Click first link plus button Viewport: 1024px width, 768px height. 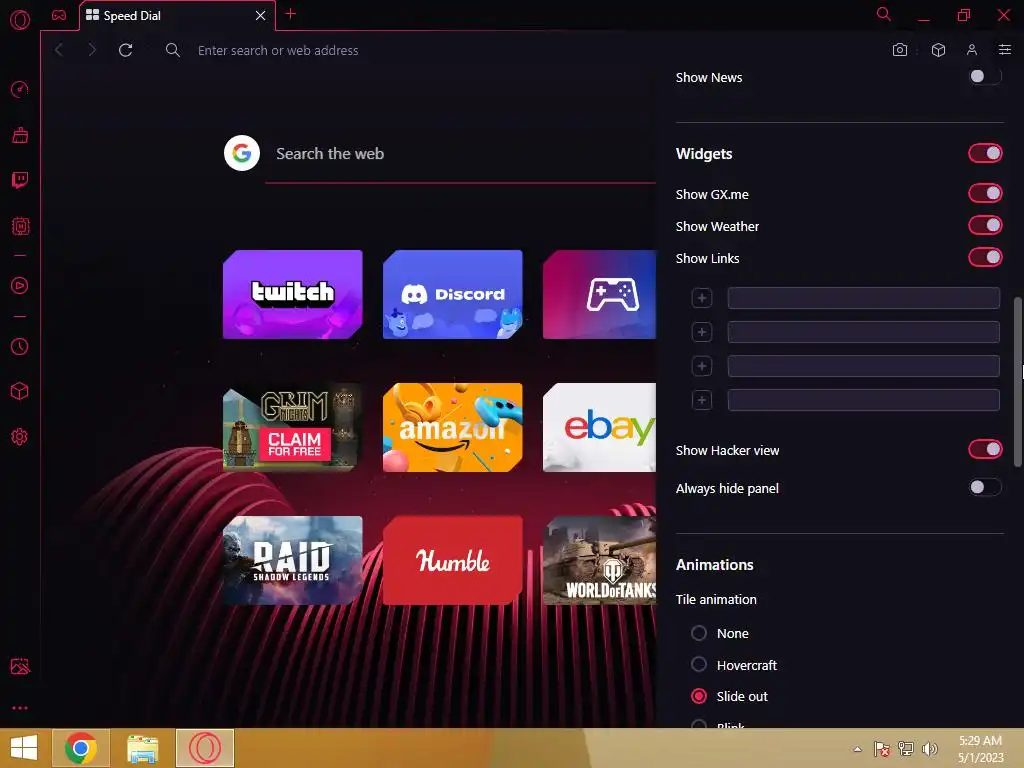coord(702,298)
